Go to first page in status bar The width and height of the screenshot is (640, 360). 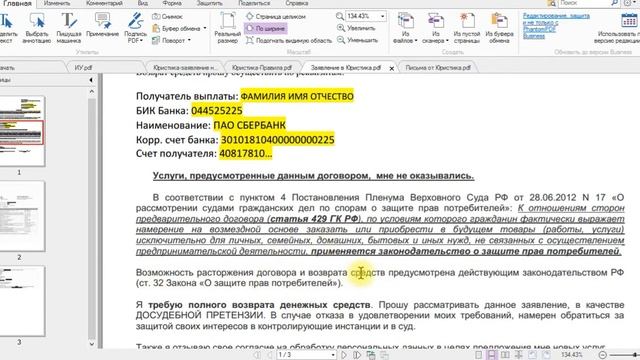(257, 355)
